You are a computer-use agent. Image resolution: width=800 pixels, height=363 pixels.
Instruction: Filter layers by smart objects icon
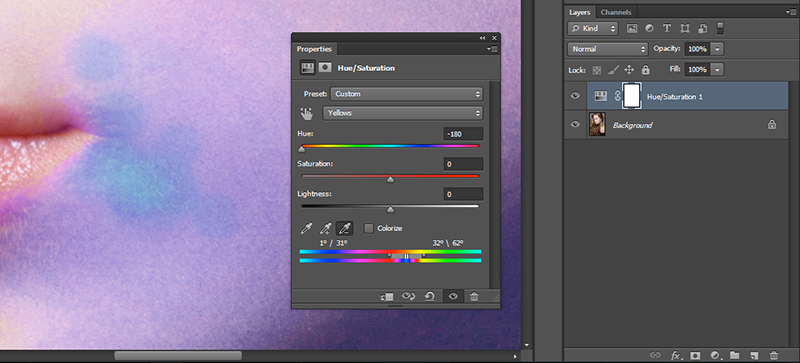[x=703, y=29]
